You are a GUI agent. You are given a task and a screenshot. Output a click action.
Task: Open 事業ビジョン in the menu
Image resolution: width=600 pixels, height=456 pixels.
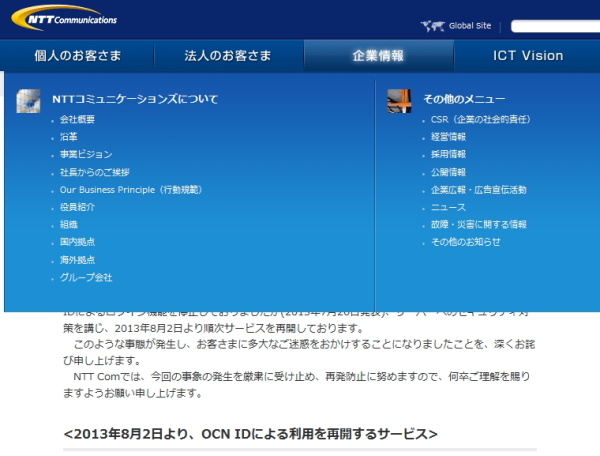(x=86, y=155)
